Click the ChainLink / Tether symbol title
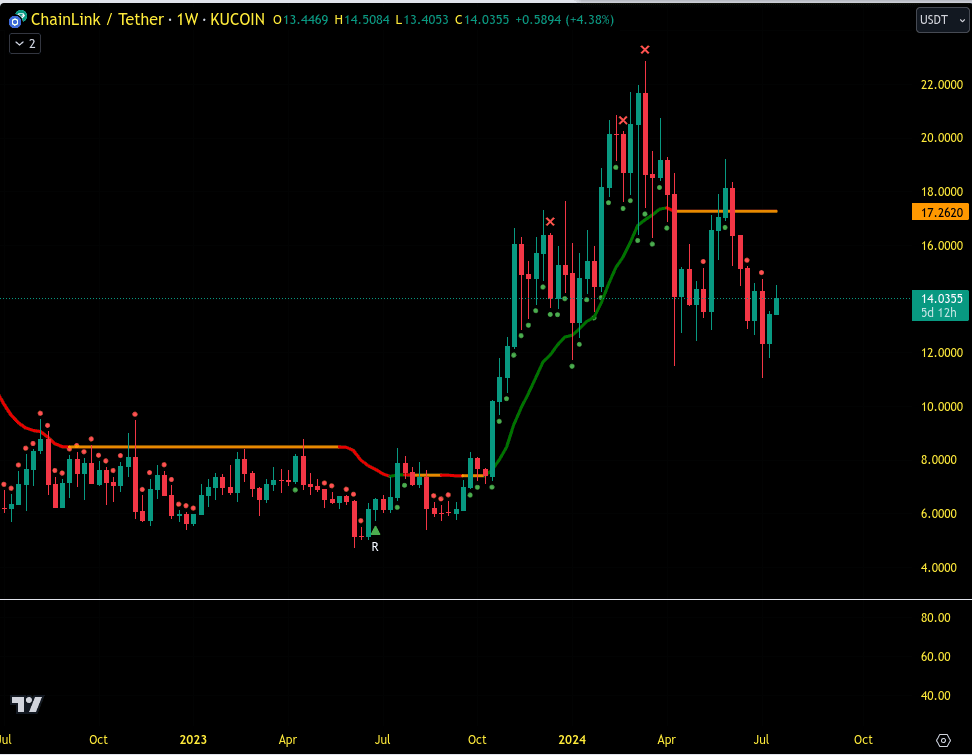Screen dimensions: 972x755 (97, 20)
